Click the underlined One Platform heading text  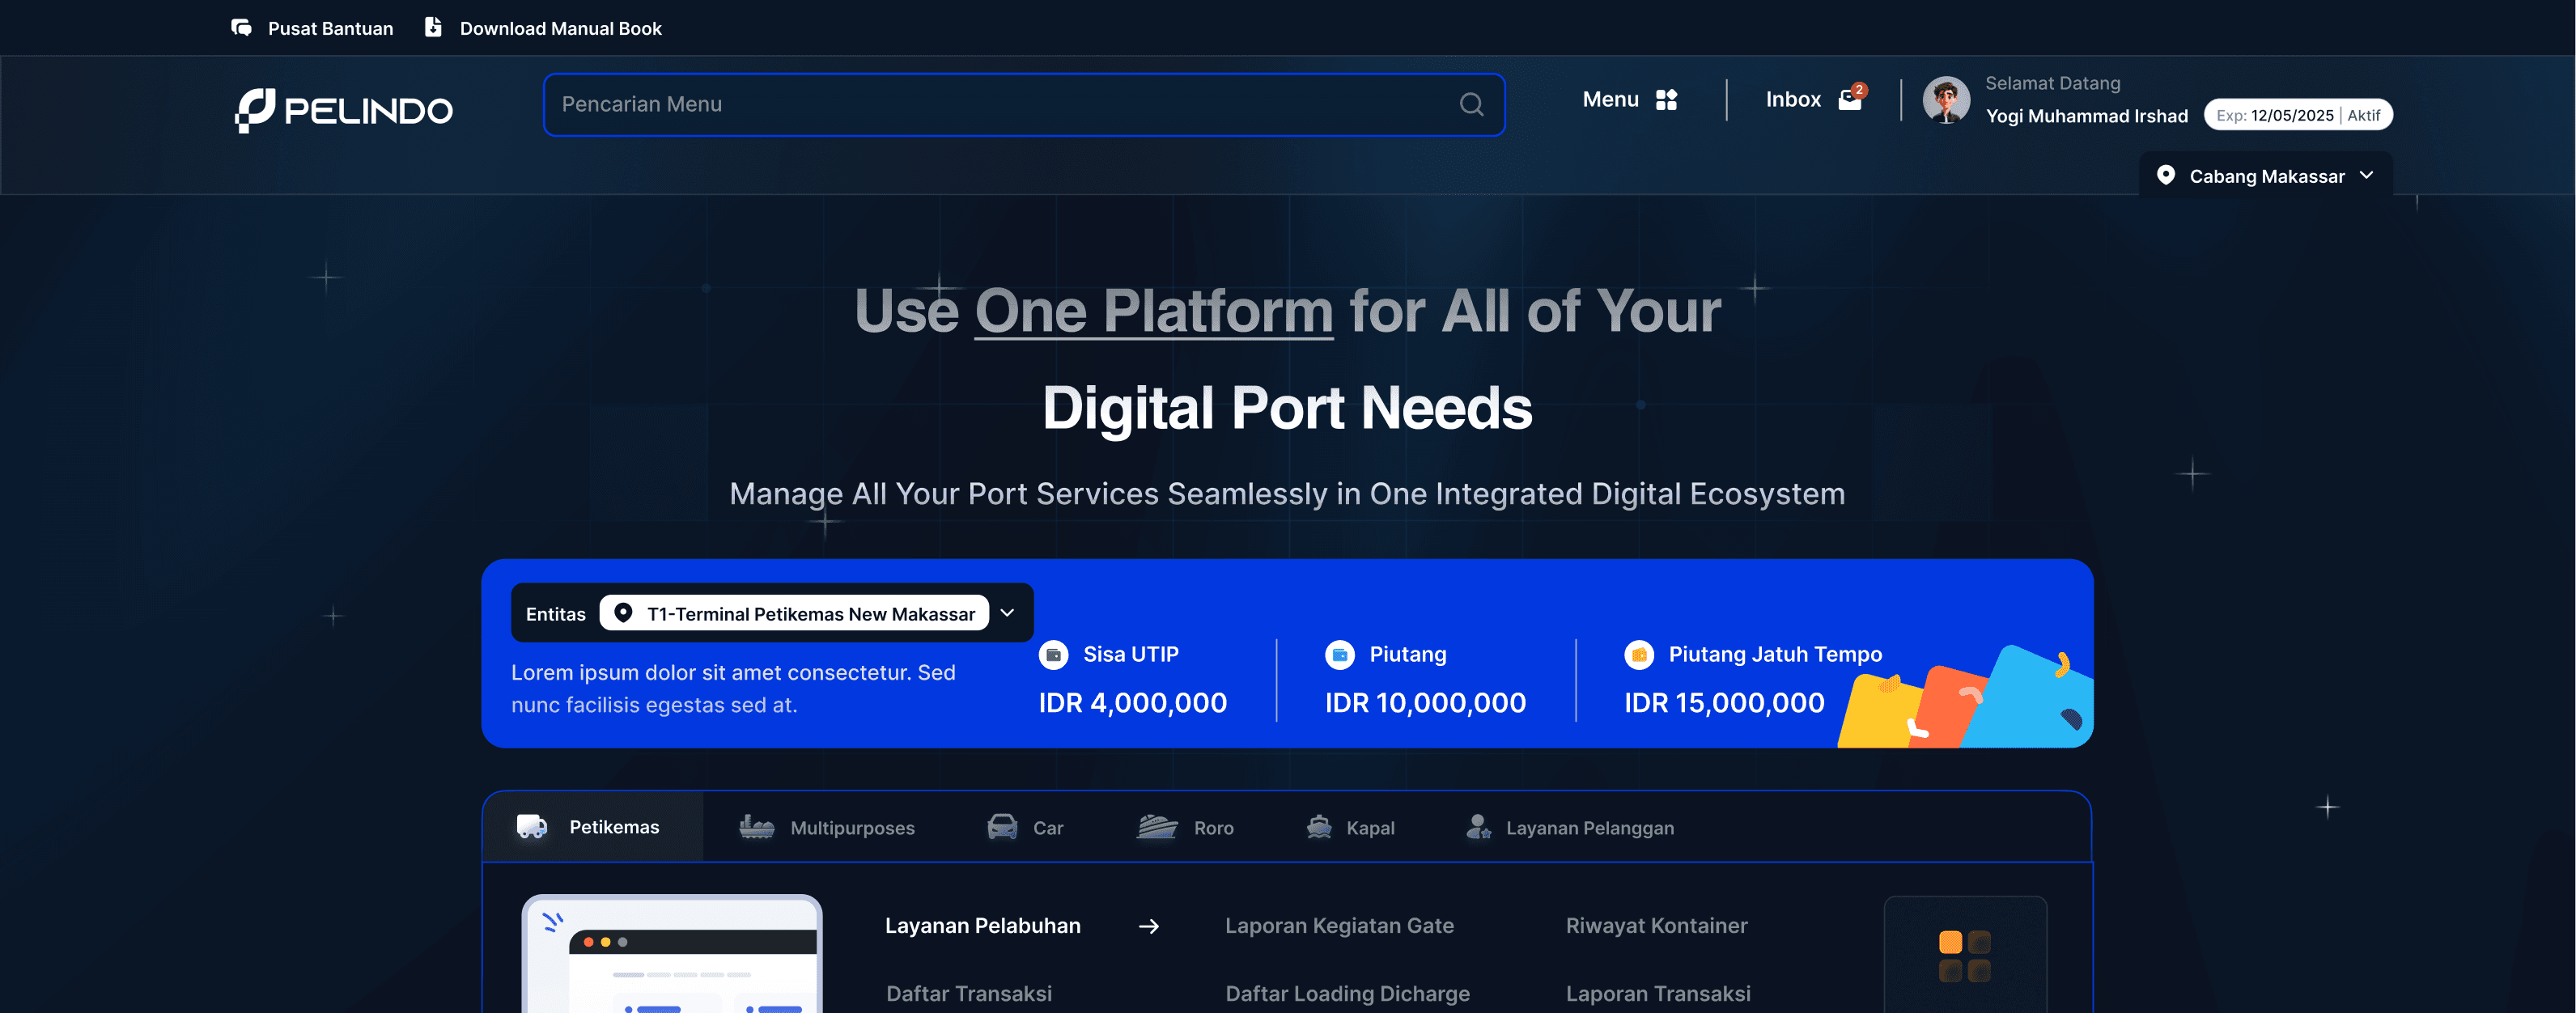1153,311
